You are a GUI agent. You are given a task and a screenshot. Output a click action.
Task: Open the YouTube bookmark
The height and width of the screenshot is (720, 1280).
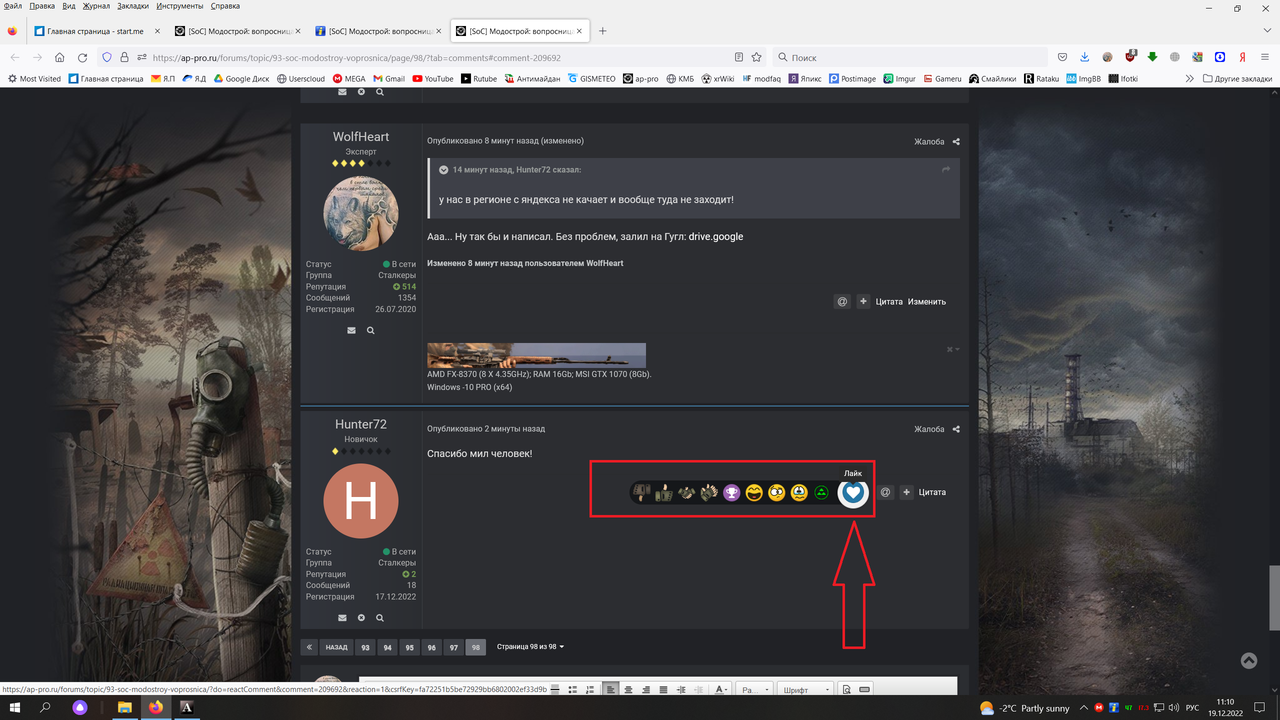[x=432, y=78]
